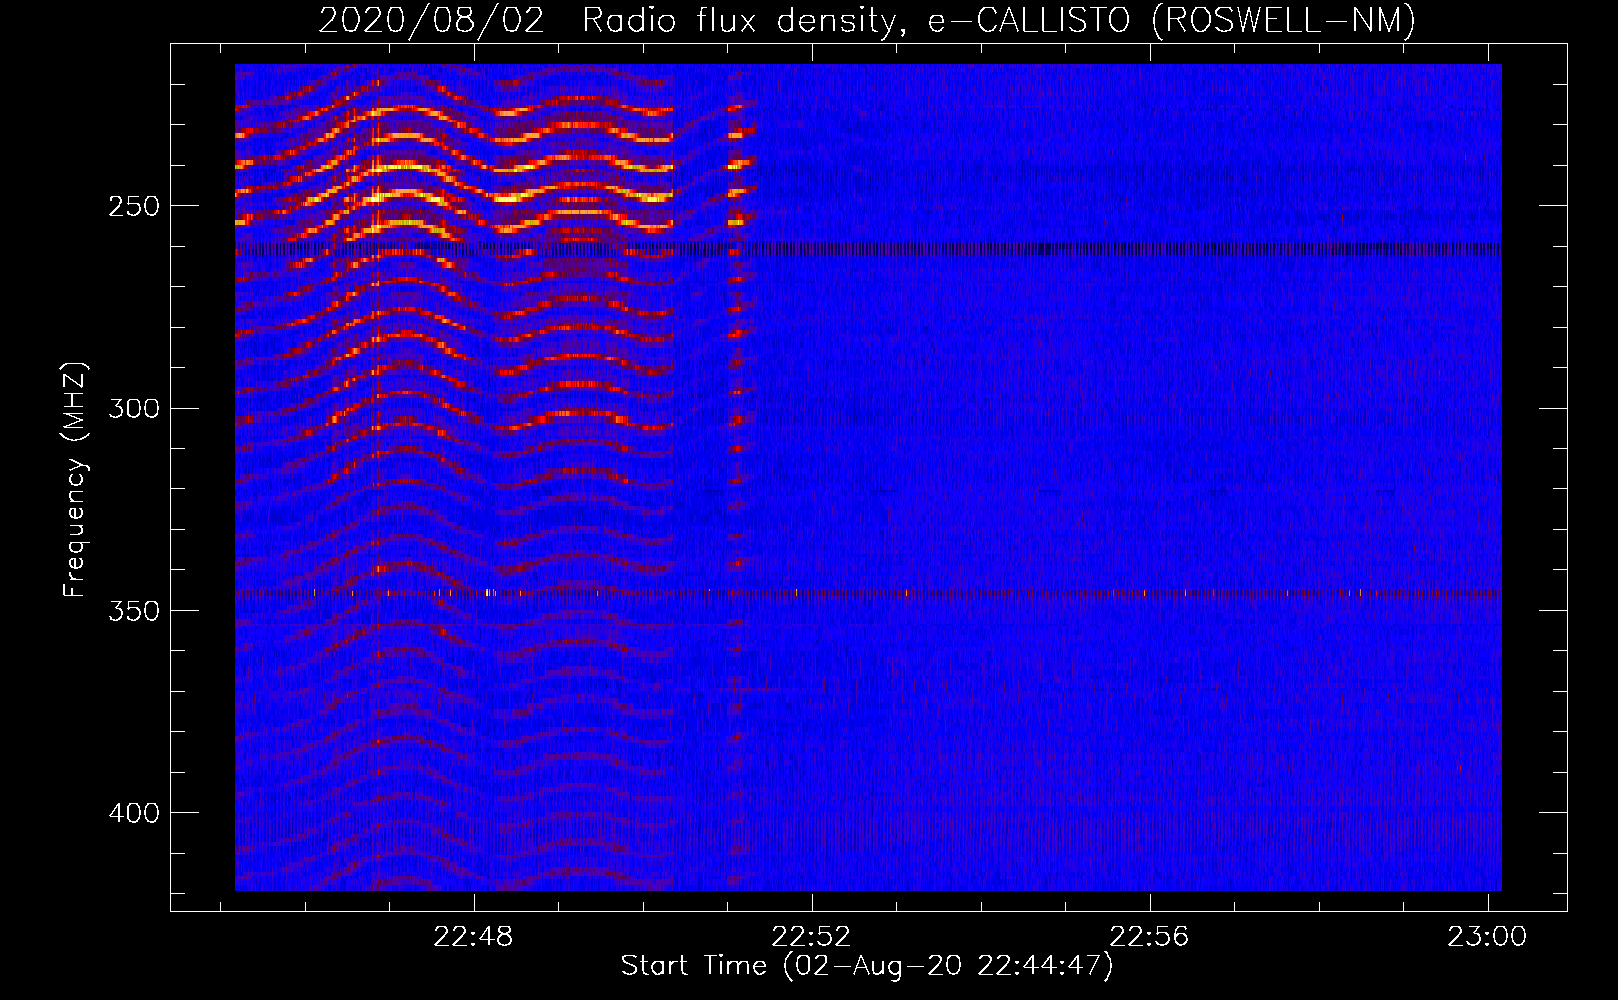Click the 400 frequency tick label

coord(134,813)
